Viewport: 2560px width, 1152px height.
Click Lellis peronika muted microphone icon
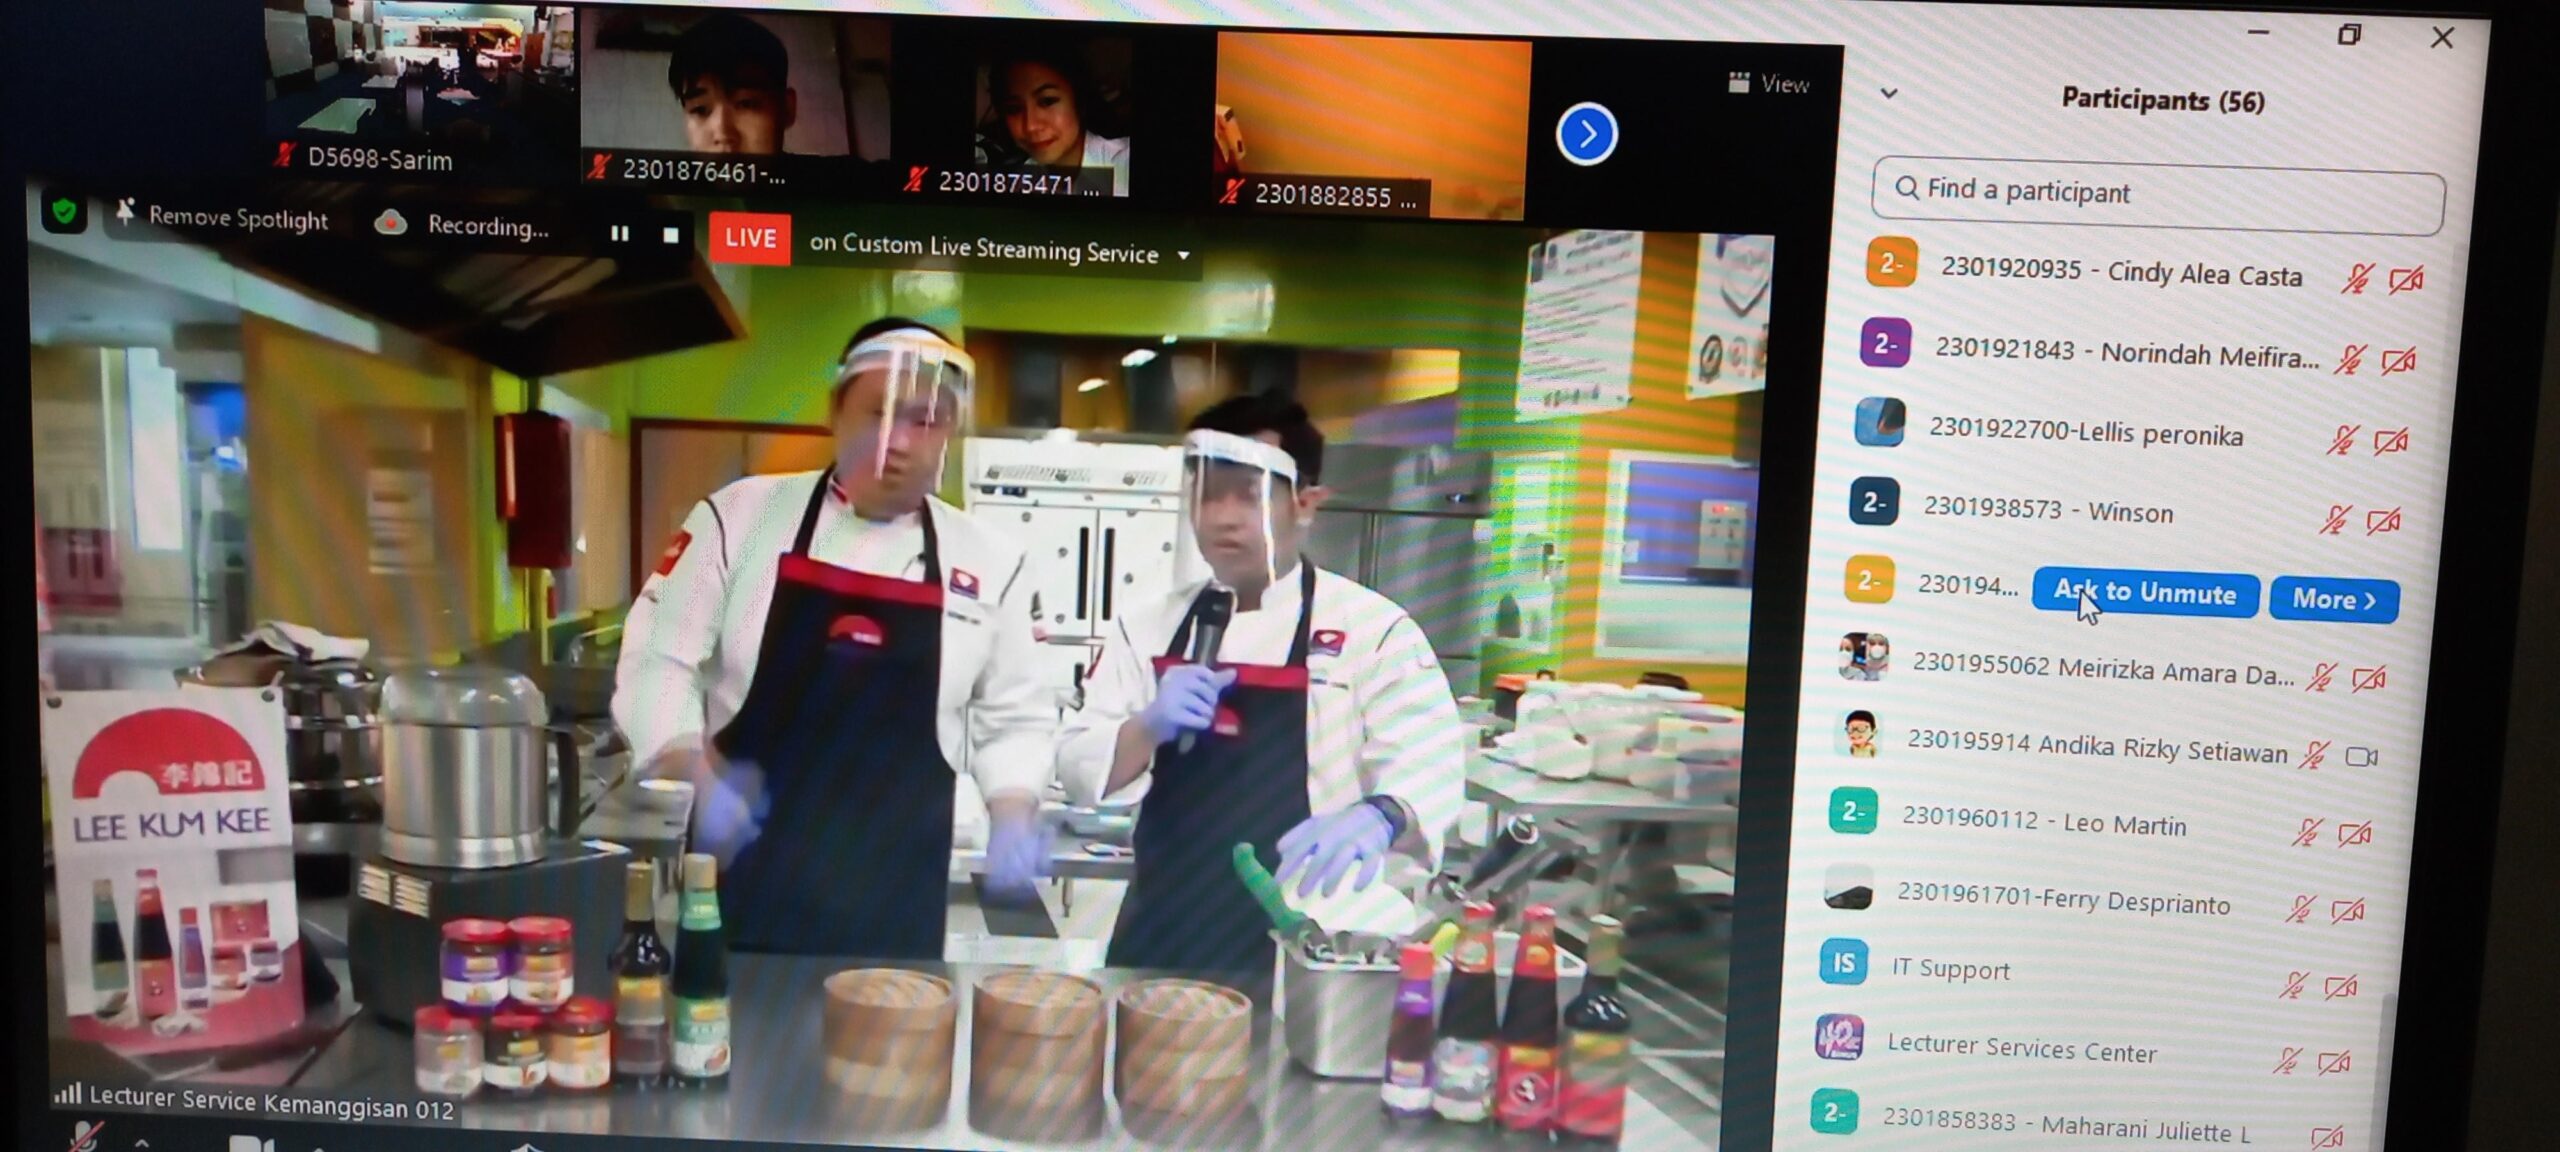(x=2341, y=439)
